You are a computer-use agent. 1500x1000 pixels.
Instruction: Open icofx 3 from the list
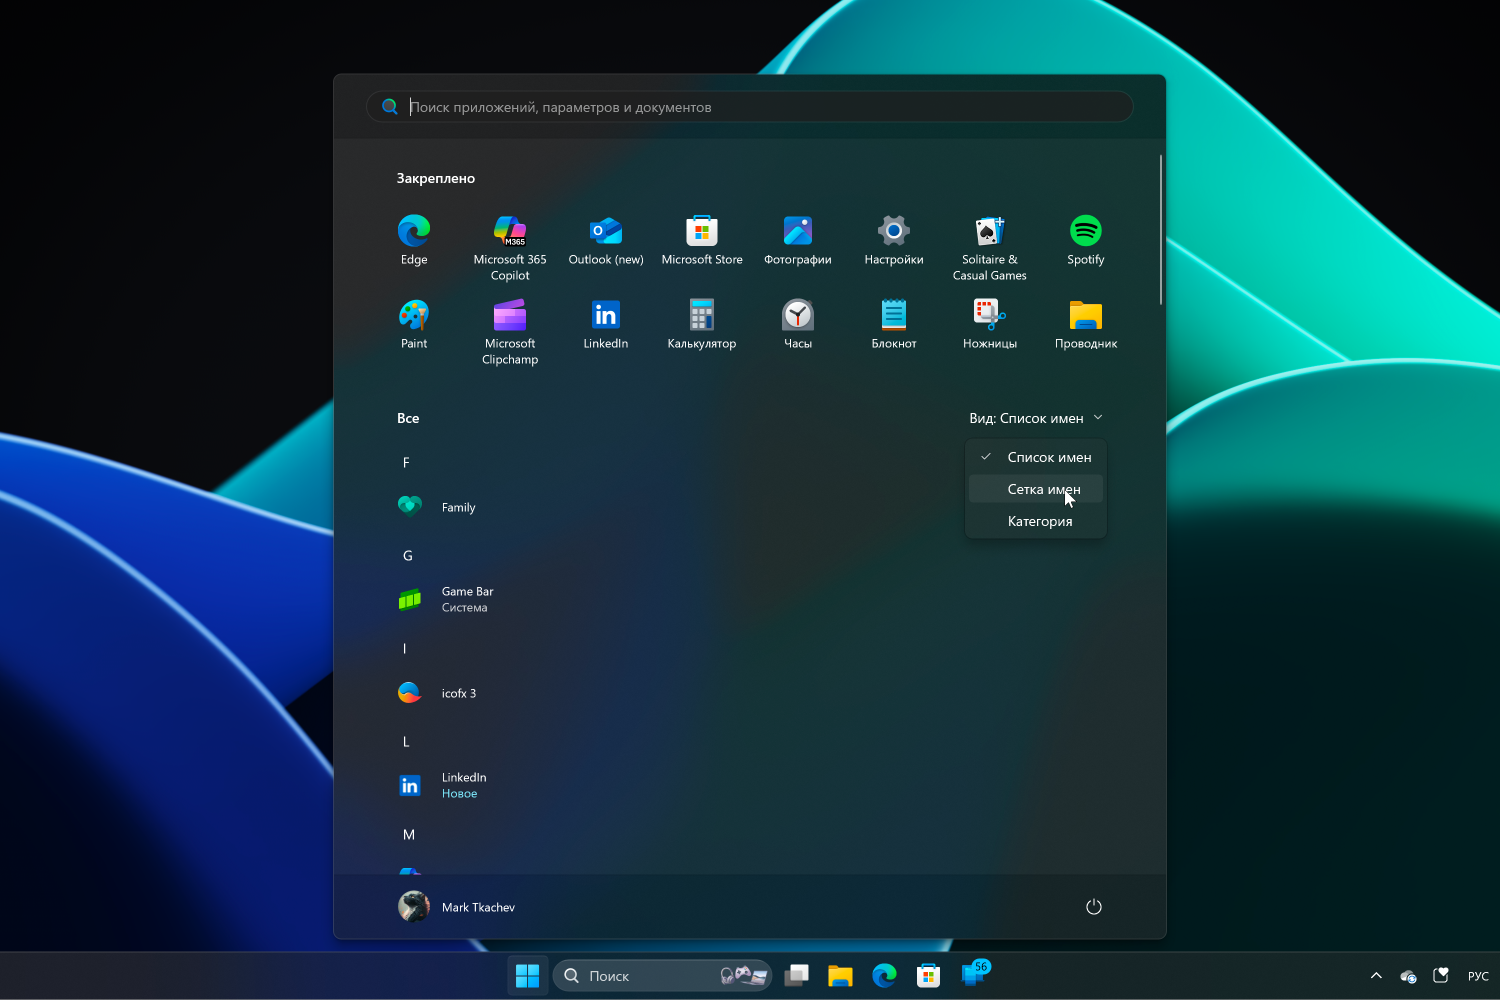tap(436, 693)
